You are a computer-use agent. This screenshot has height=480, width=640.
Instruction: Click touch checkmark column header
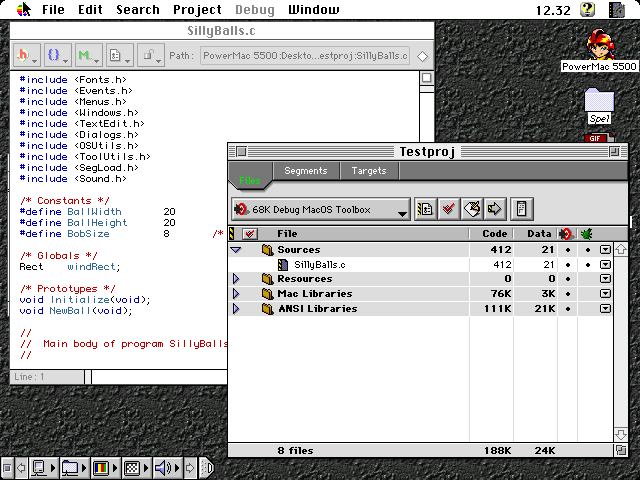[250, 234]
